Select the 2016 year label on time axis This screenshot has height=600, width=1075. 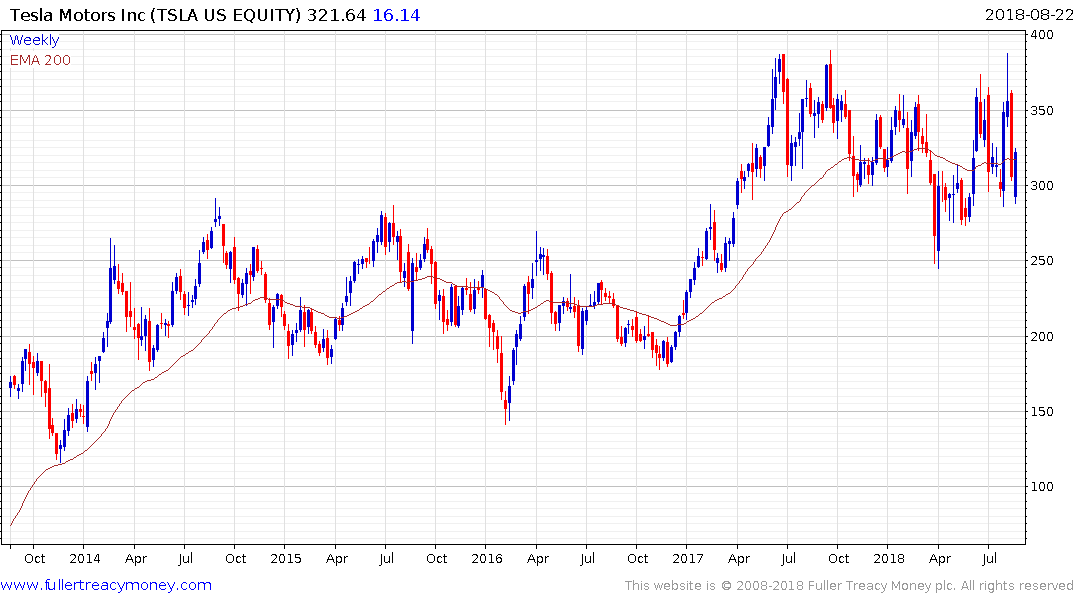[487, 559]
